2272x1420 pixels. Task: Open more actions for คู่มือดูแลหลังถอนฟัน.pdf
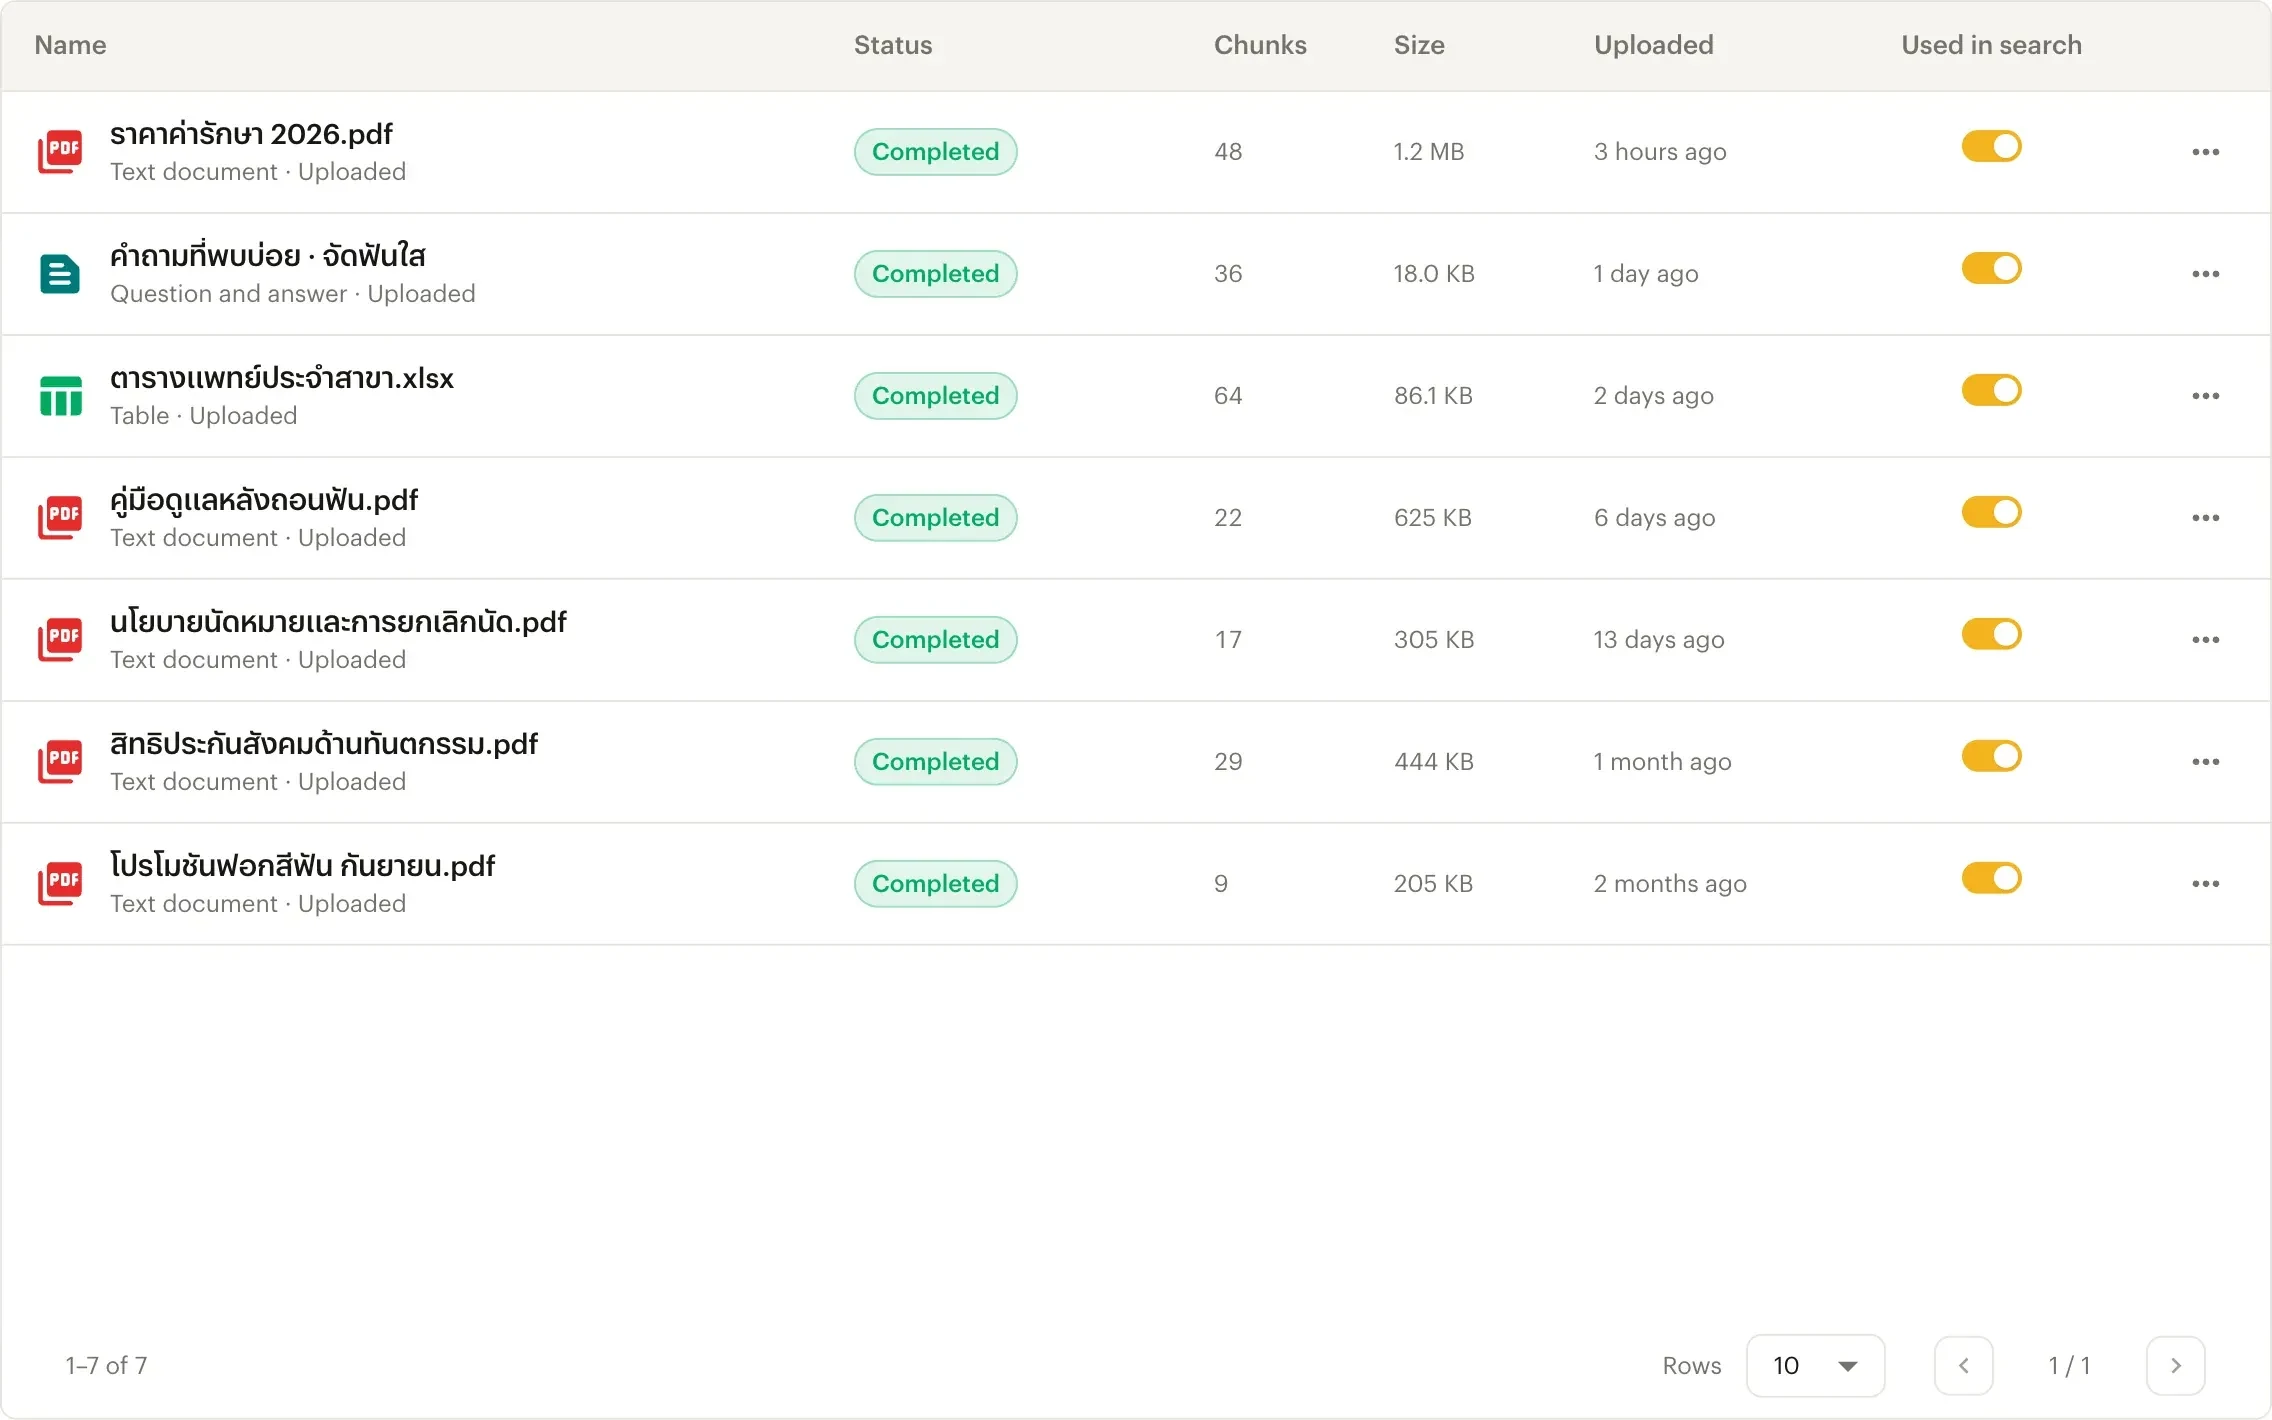point(2205,518)
